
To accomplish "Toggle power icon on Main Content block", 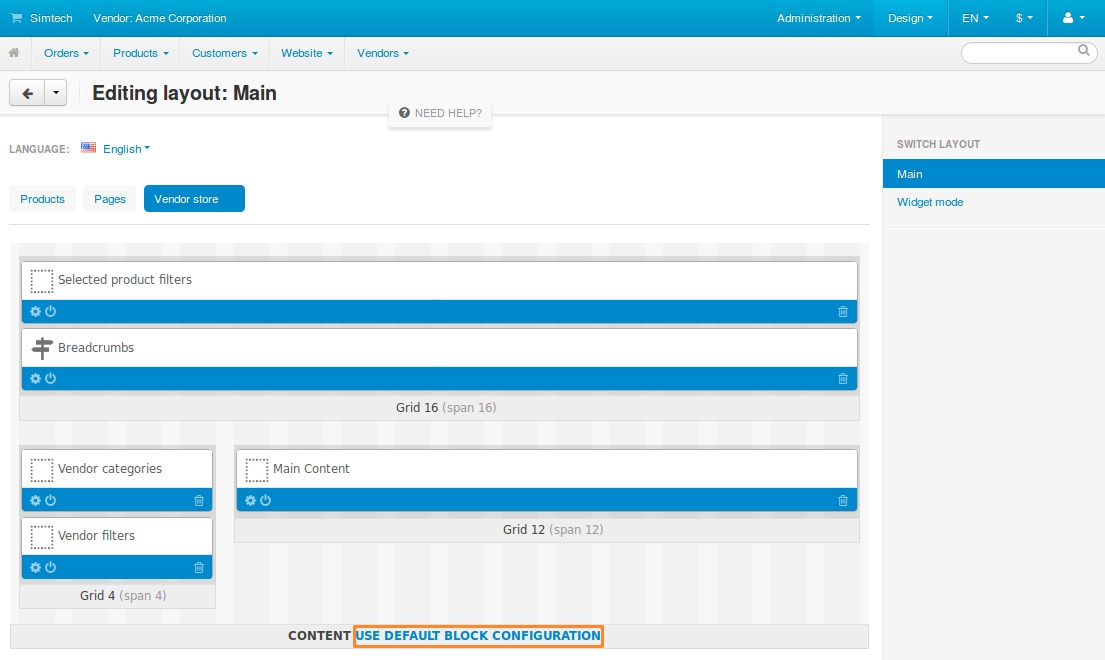I will coord(266,500).
